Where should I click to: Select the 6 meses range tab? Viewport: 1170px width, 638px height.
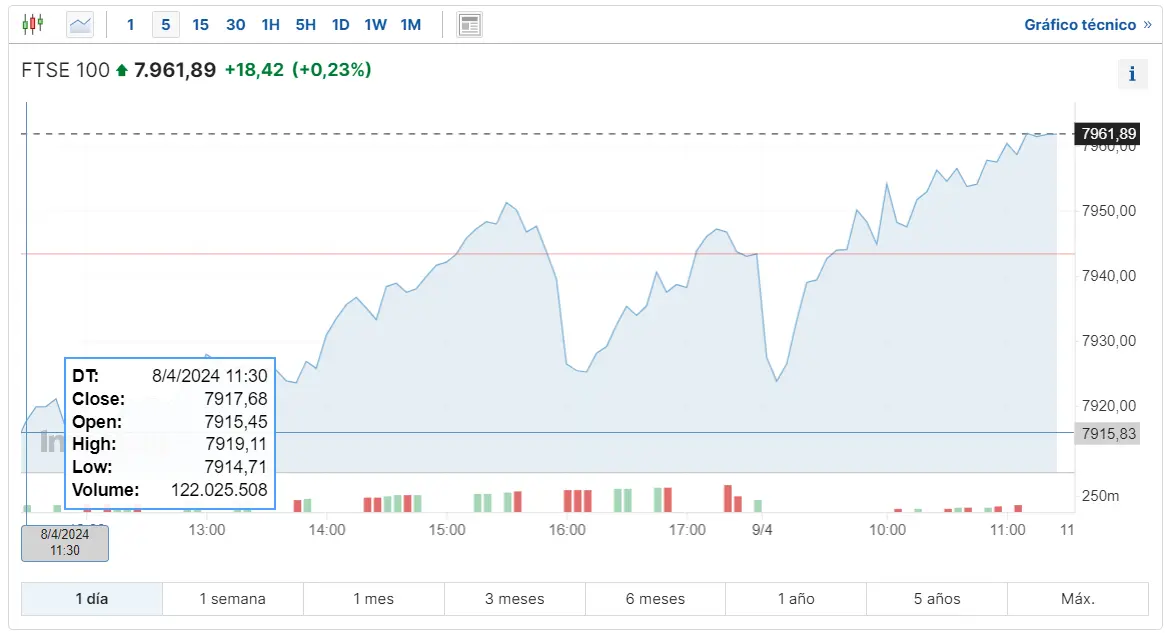click(655, 598)
